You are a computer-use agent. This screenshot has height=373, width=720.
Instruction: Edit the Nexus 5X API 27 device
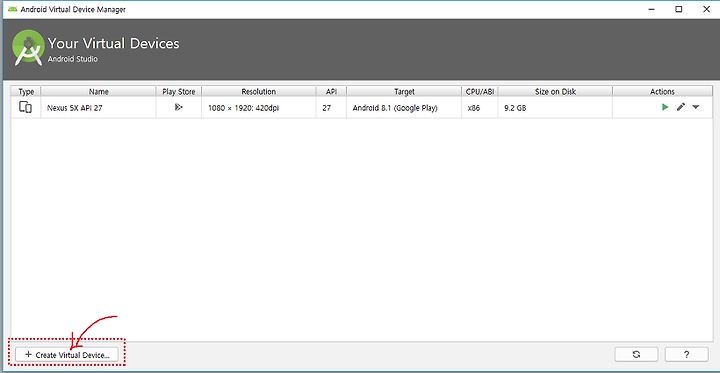[x=681, y=107]
